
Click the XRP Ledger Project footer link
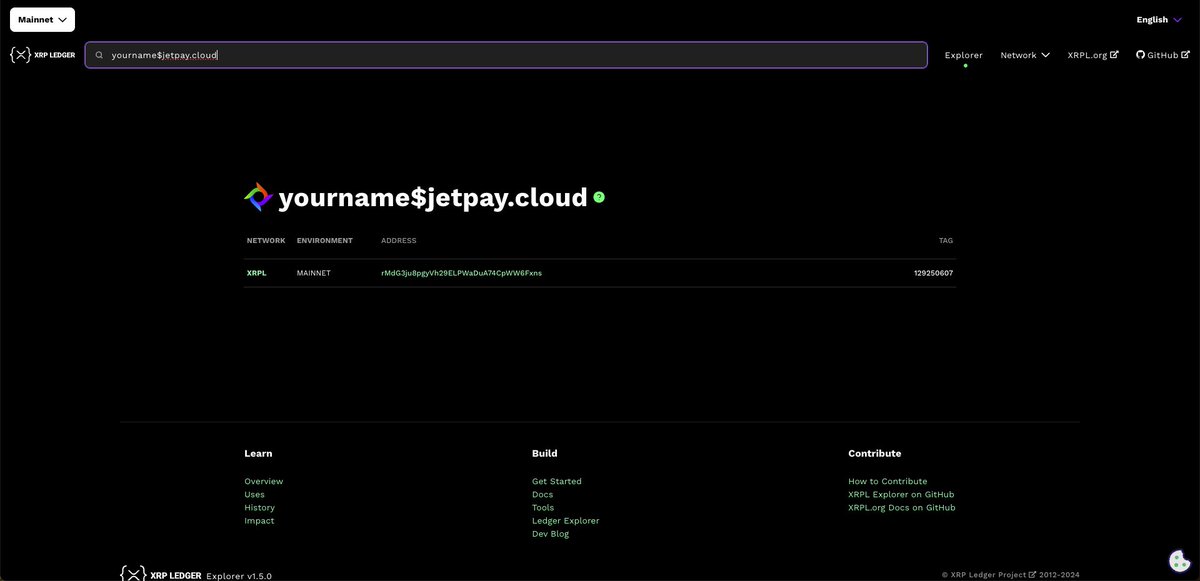993,575
